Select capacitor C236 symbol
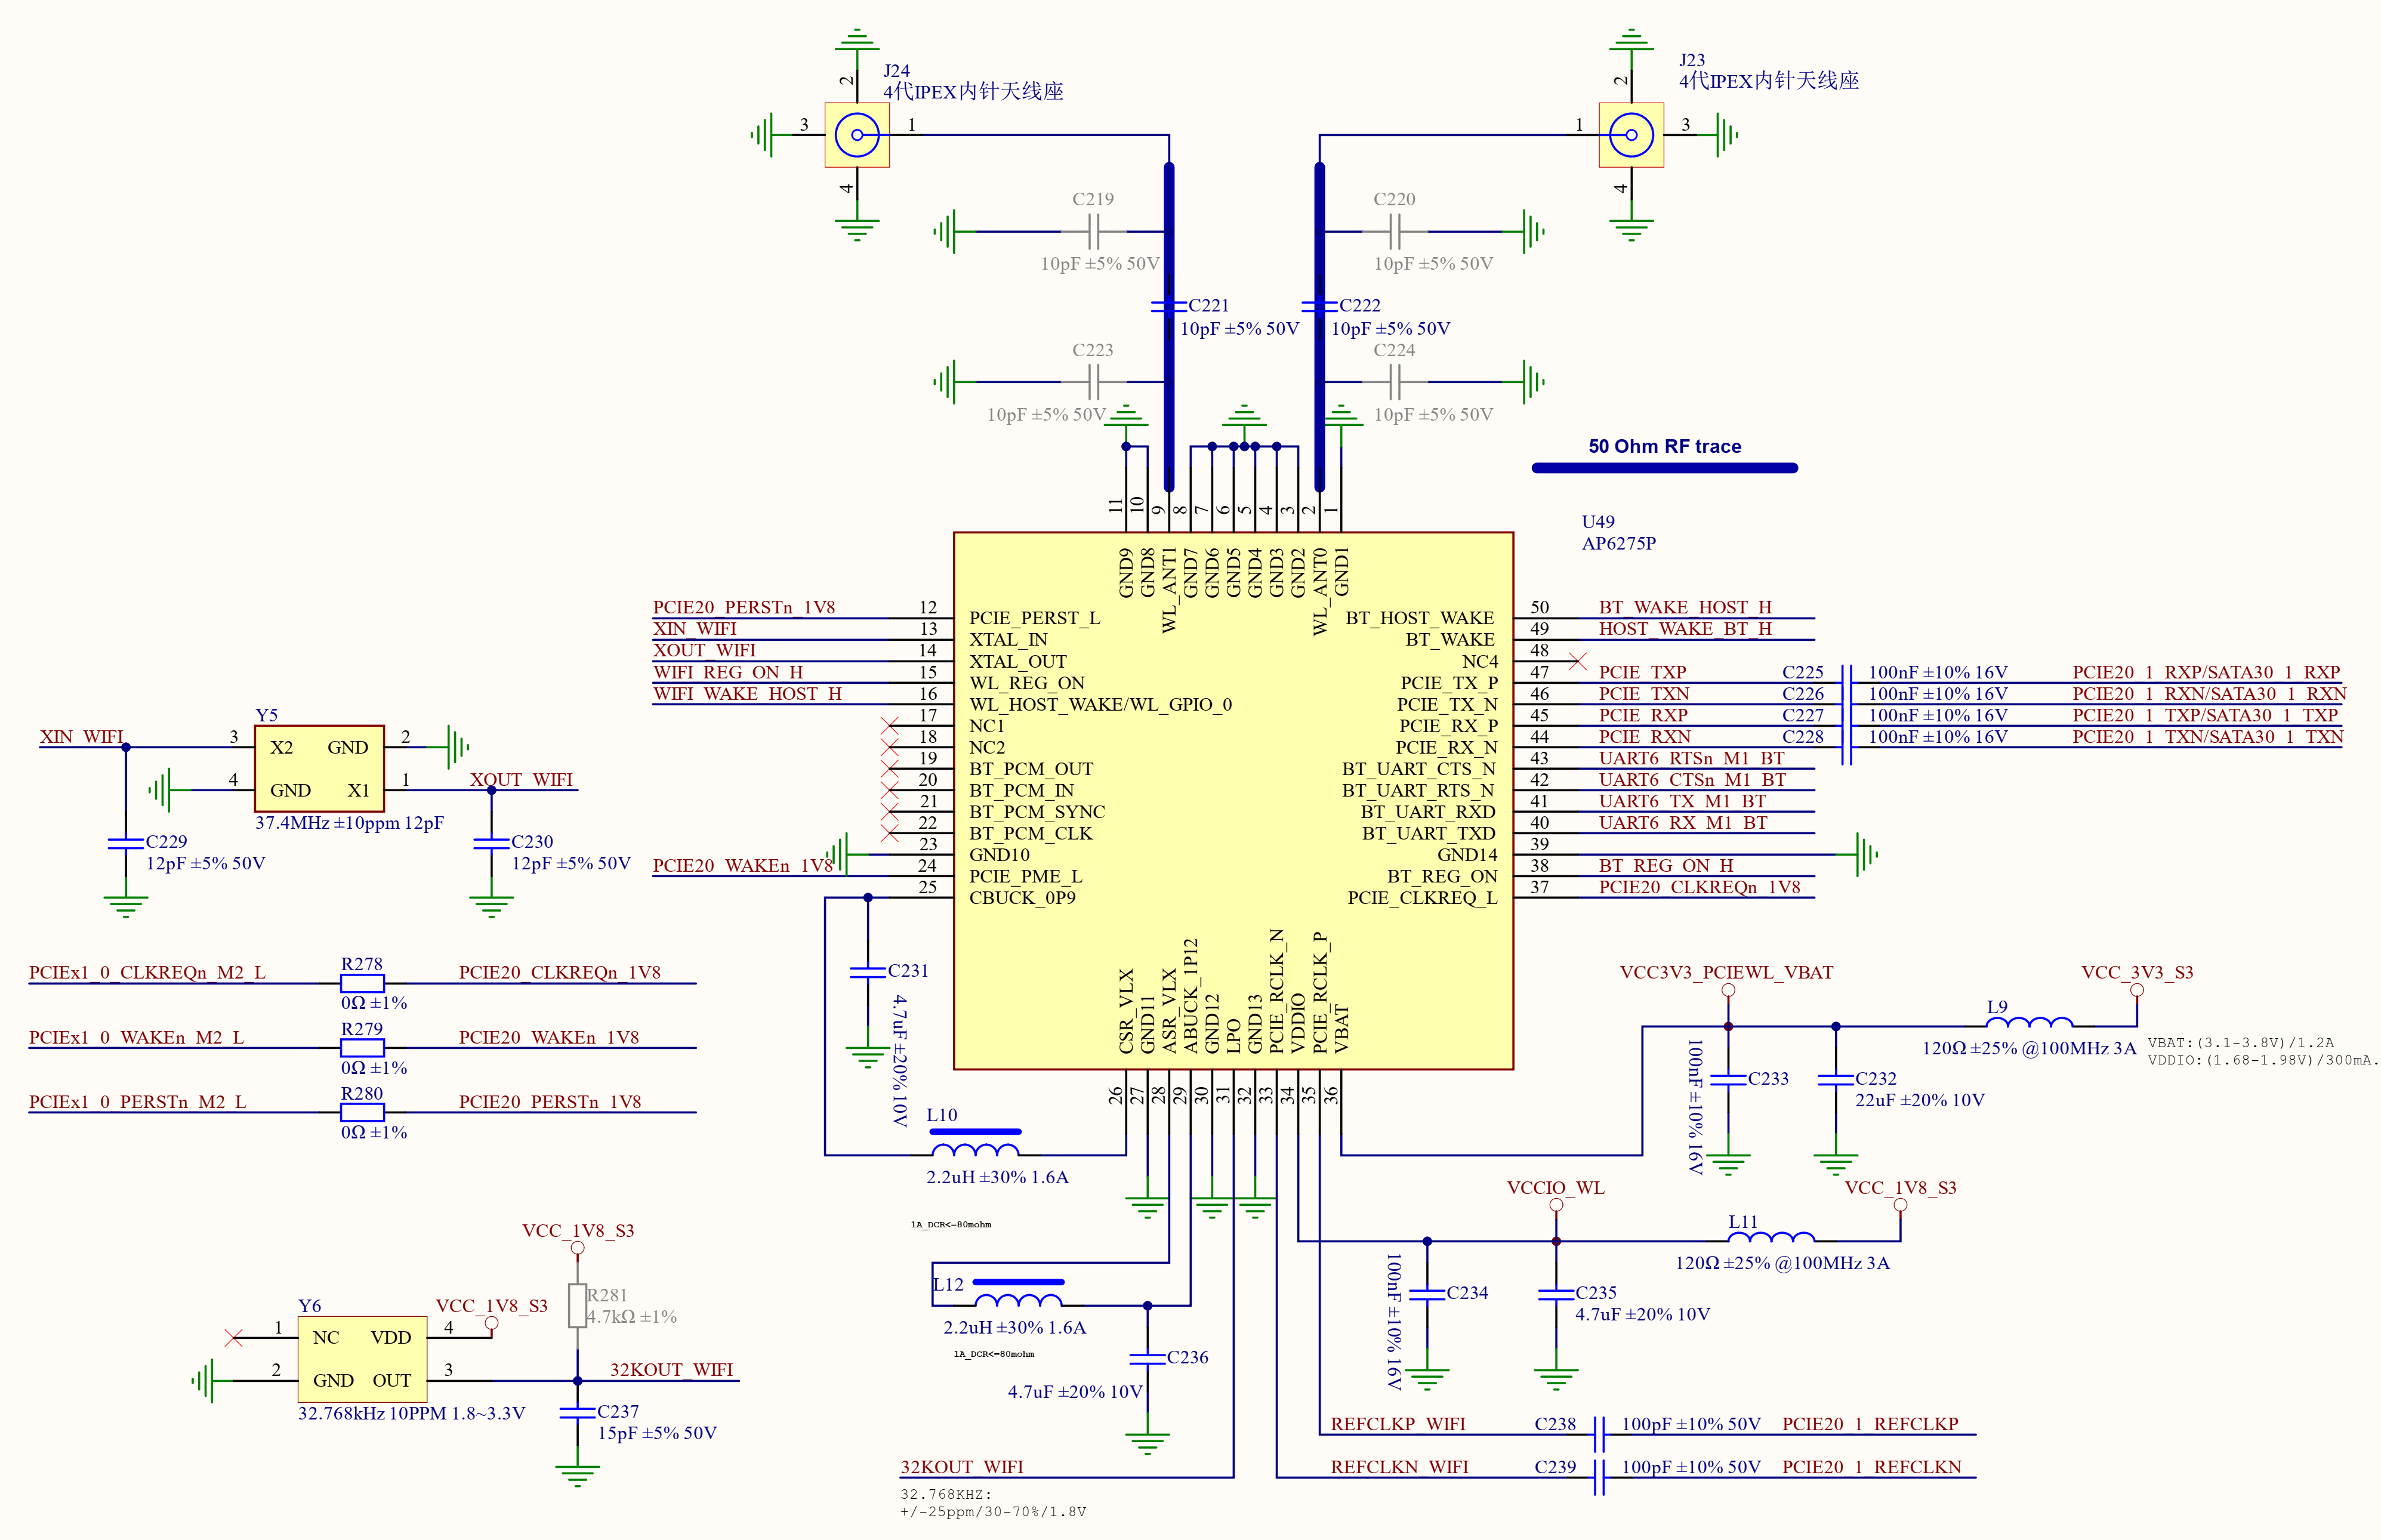This screenshot has width=2381, height=1540. click(x=1147, y=1359)
